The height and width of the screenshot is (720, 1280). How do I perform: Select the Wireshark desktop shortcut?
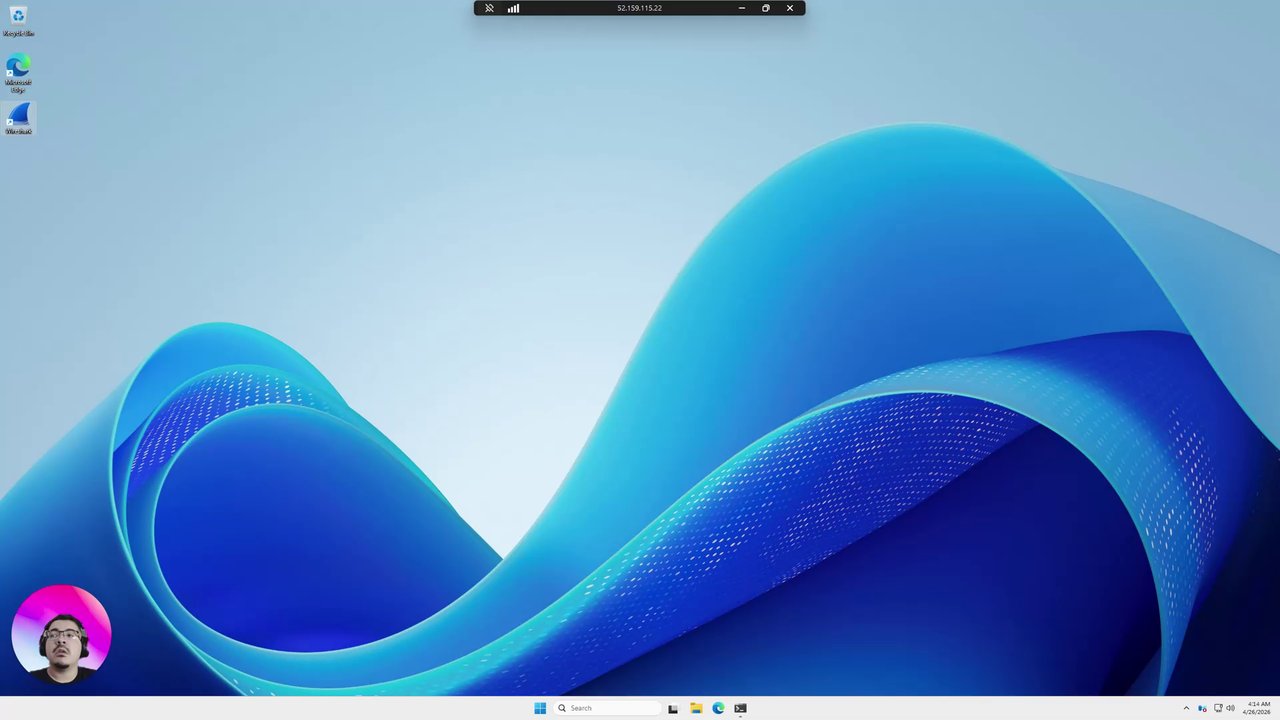tap(18, 119)
